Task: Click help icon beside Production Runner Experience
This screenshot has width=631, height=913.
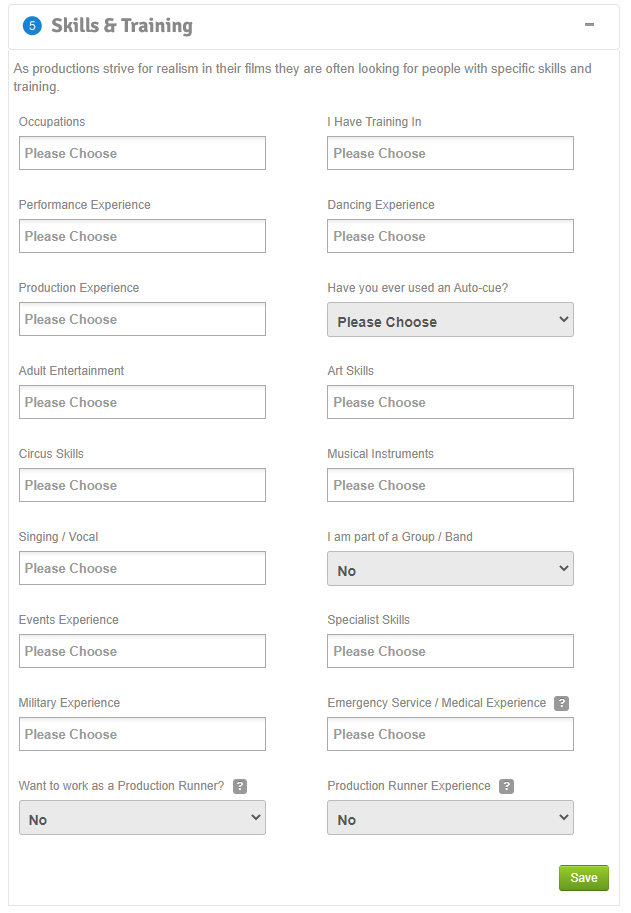Action: [507, 786]
